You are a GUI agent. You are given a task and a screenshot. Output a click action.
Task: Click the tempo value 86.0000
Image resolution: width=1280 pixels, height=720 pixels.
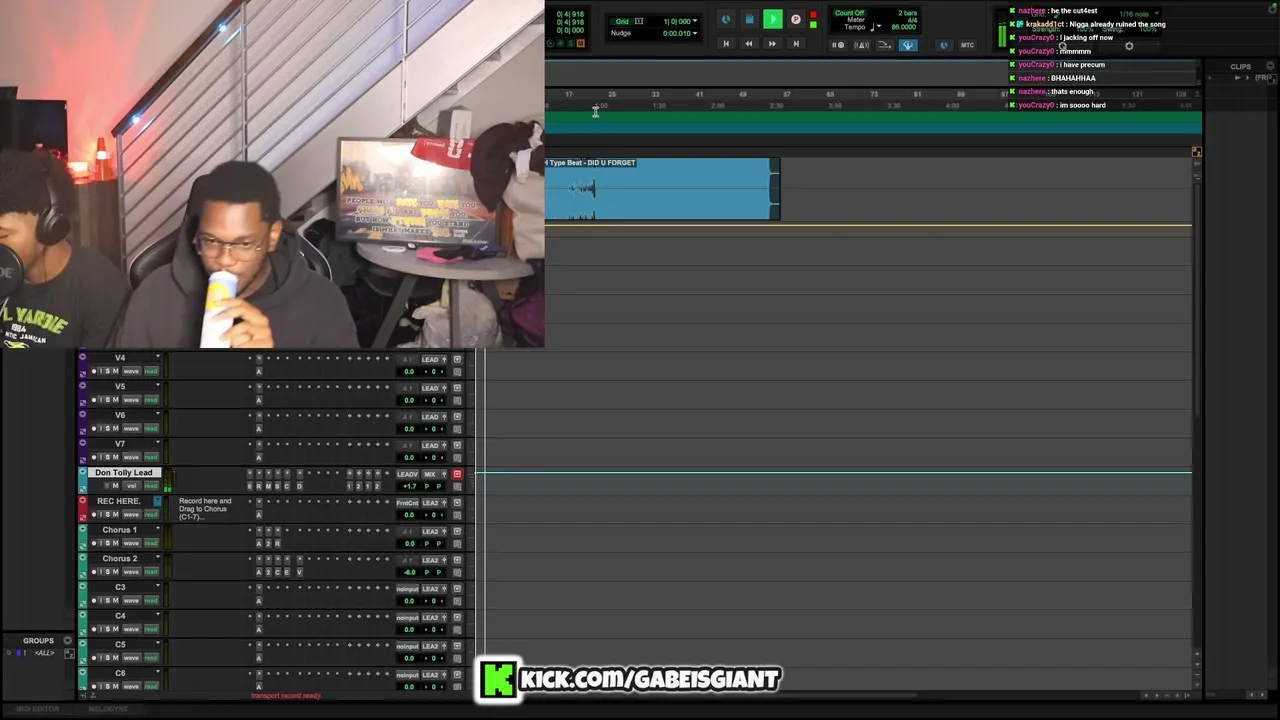click(x=904, y=27)
